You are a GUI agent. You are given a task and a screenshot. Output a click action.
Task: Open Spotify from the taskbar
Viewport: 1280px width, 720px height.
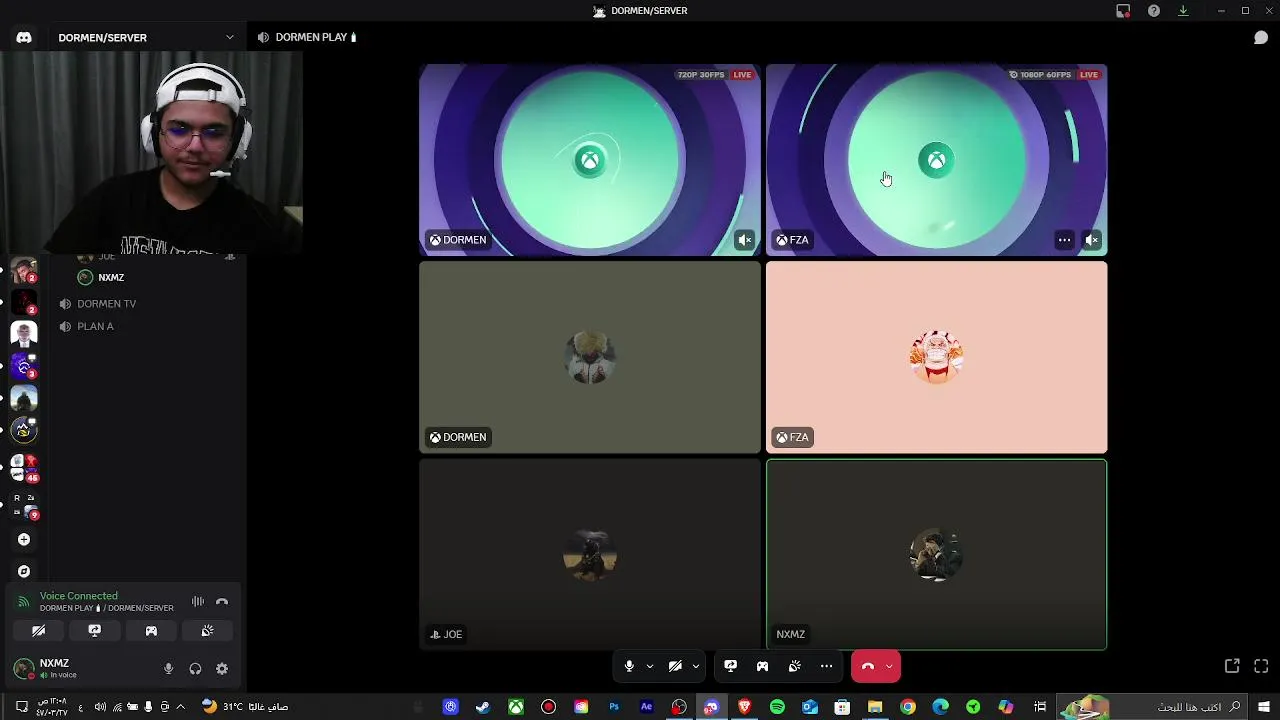point(777,707)
